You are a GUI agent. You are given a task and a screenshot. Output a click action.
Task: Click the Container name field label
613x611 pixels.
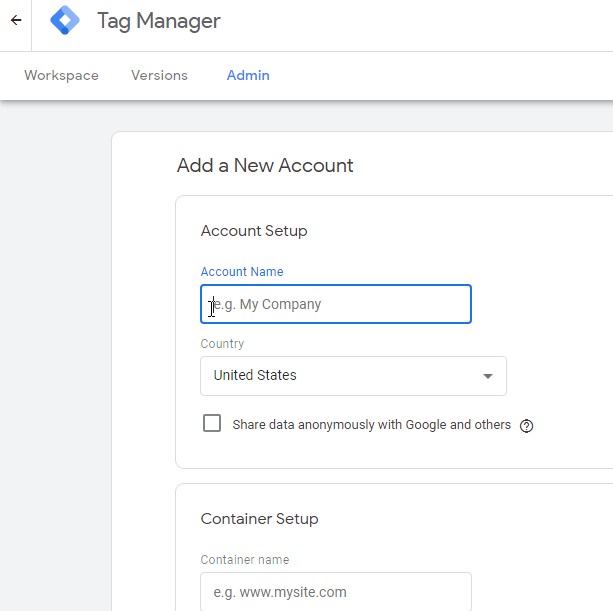[x=245, y=560]
